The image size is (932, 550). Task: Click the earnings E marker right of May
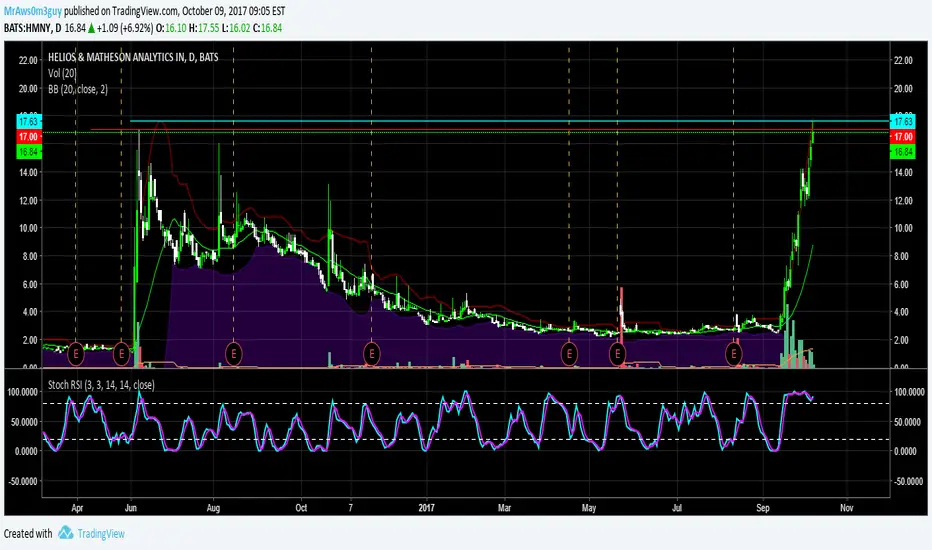(617, 354)
